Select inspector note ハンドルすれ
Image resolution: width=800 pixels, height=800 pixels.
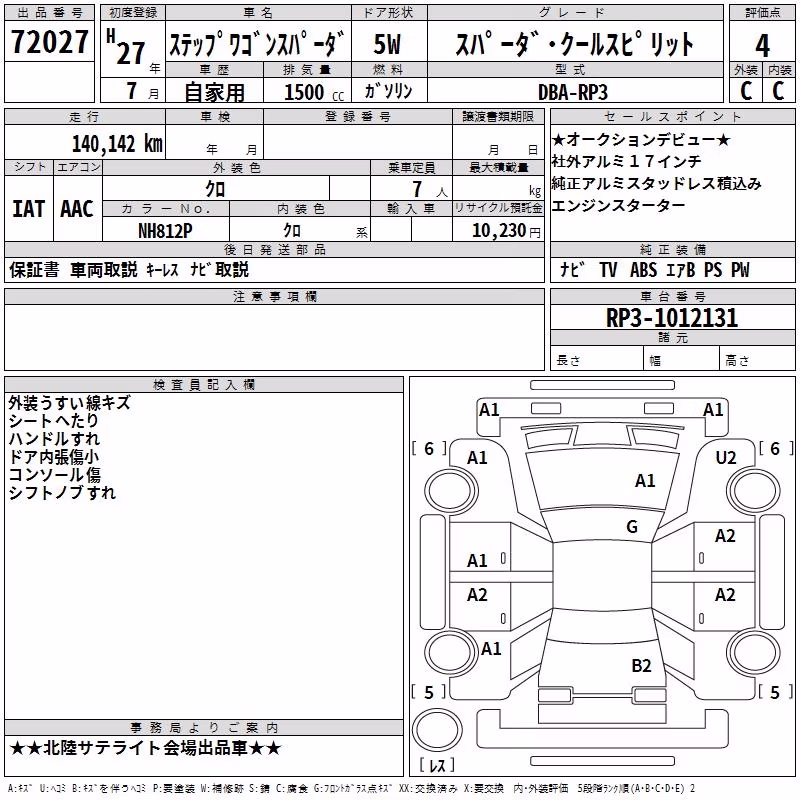(x=54, y=438)
